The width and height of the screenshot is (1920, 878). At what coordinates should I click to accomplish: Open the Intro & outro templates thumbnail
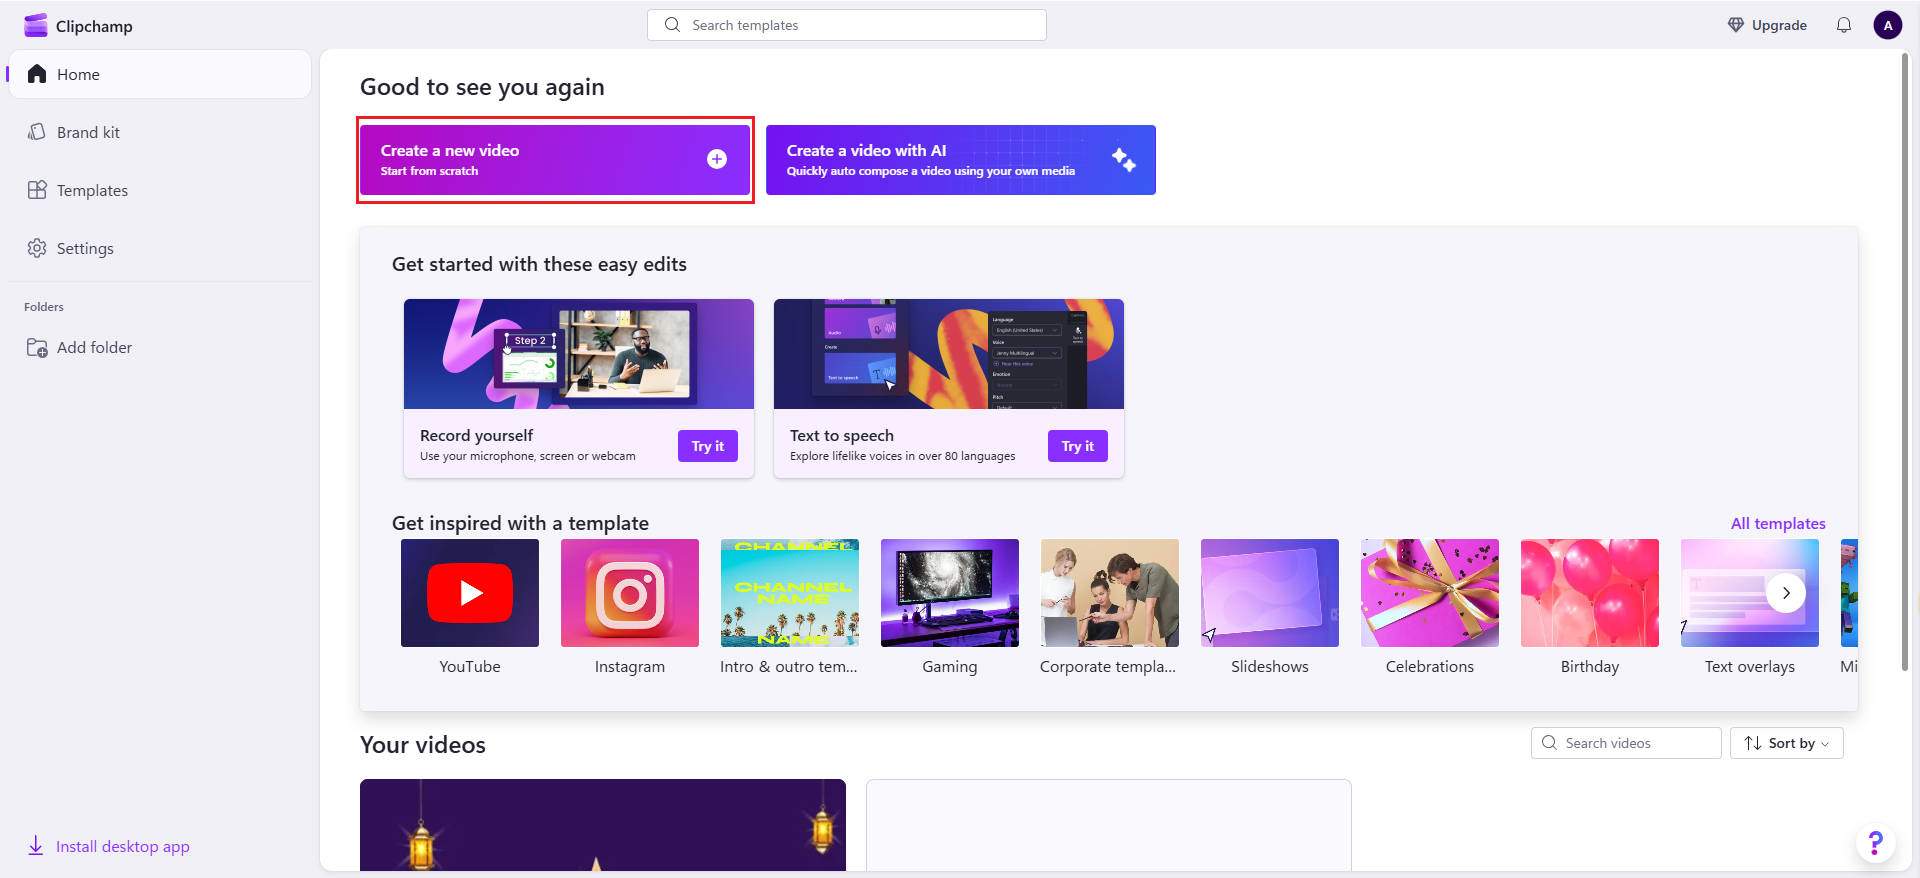point(790,593)
